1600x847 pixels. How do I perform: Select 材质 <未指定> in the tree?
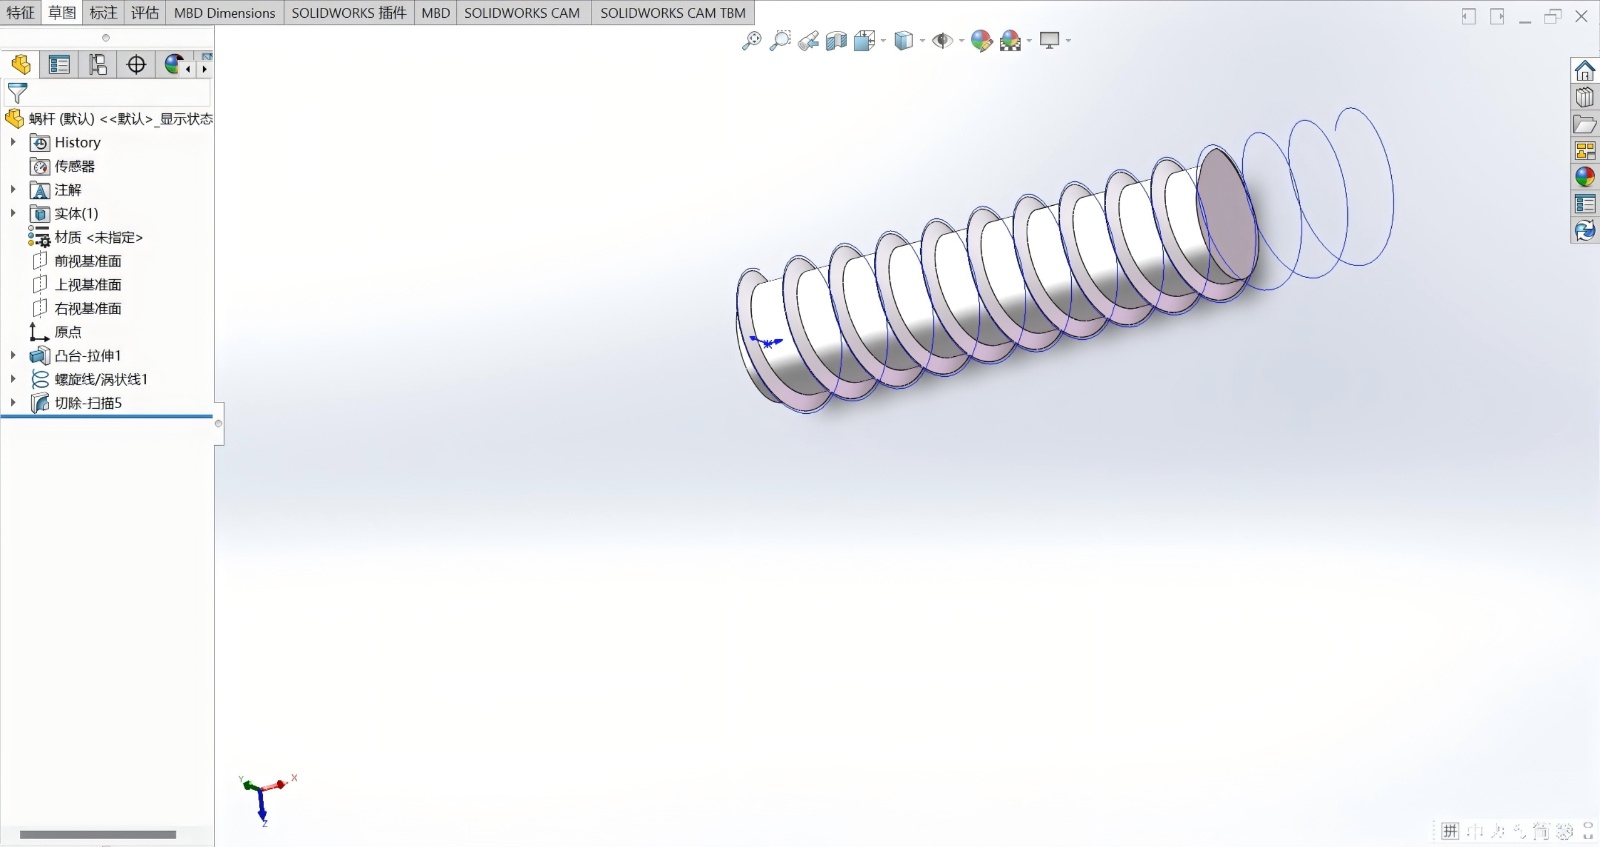[98, 237]
